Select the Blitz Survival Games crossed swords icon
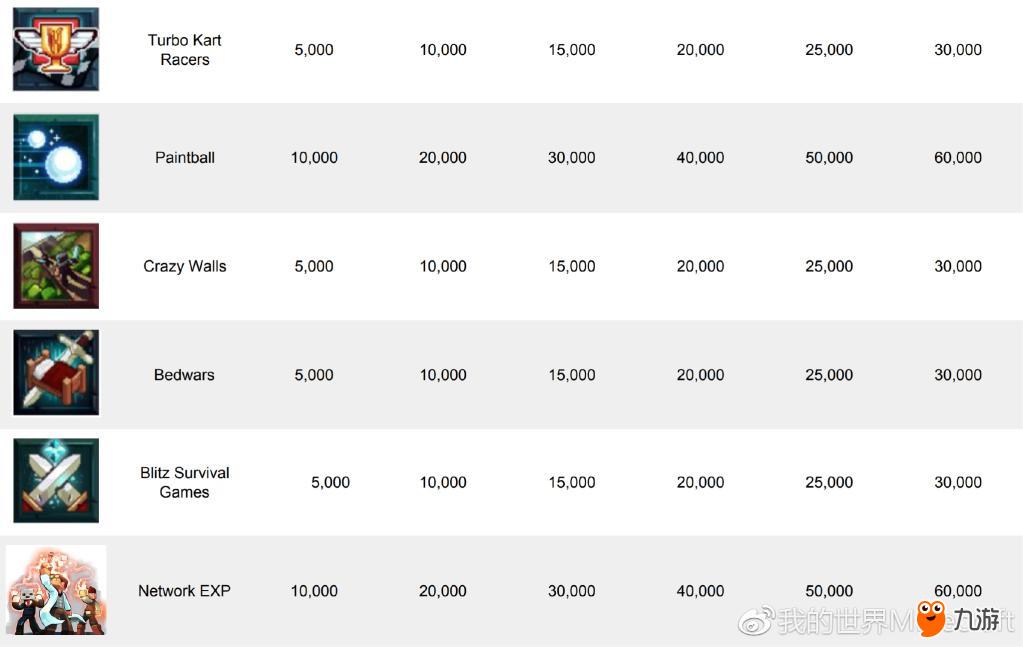This screenshot has height=647, width=1023. (56, 480)
